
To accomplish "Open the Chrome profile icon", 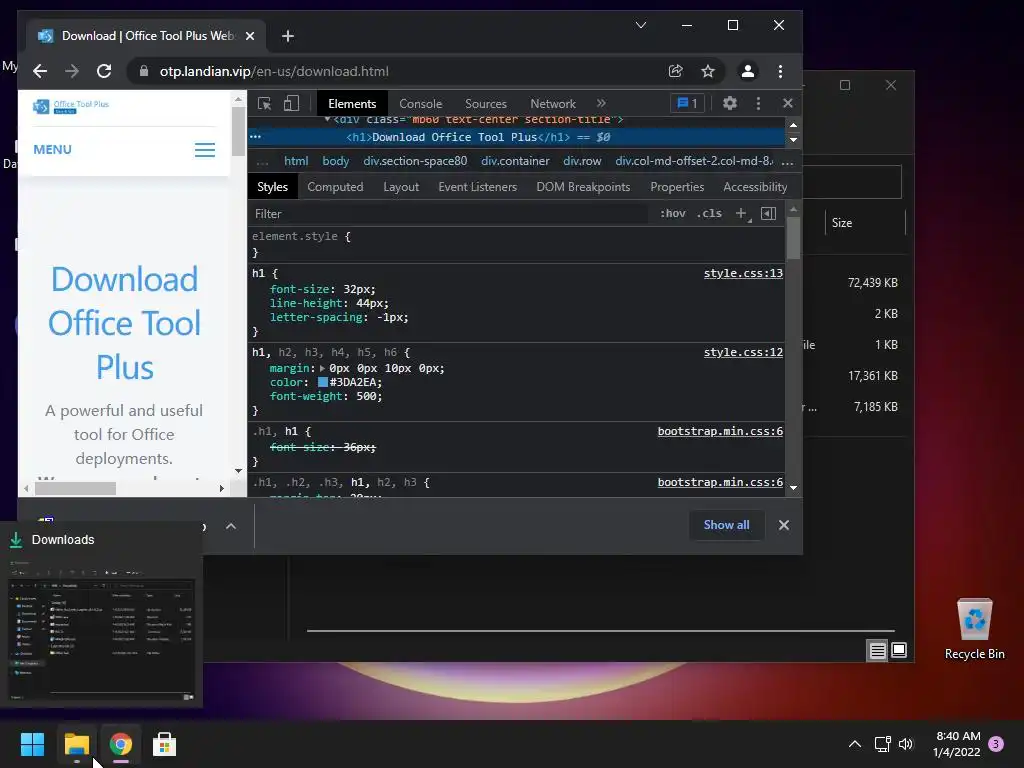I will pyautogui.click(x=748, y=71).
